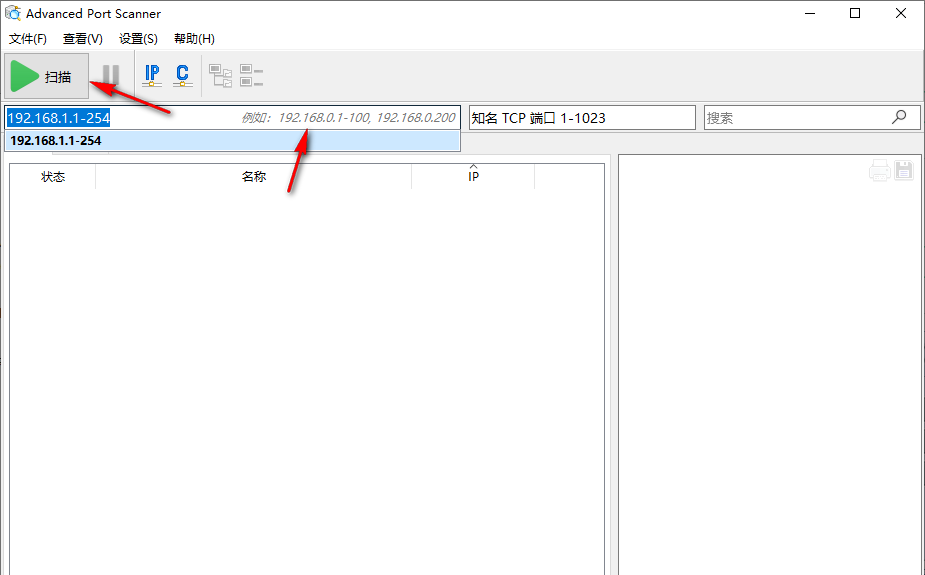This screenshot has width=925, height=575.
Task: Open the 文件(F) menu
Action: pos(28,39)
